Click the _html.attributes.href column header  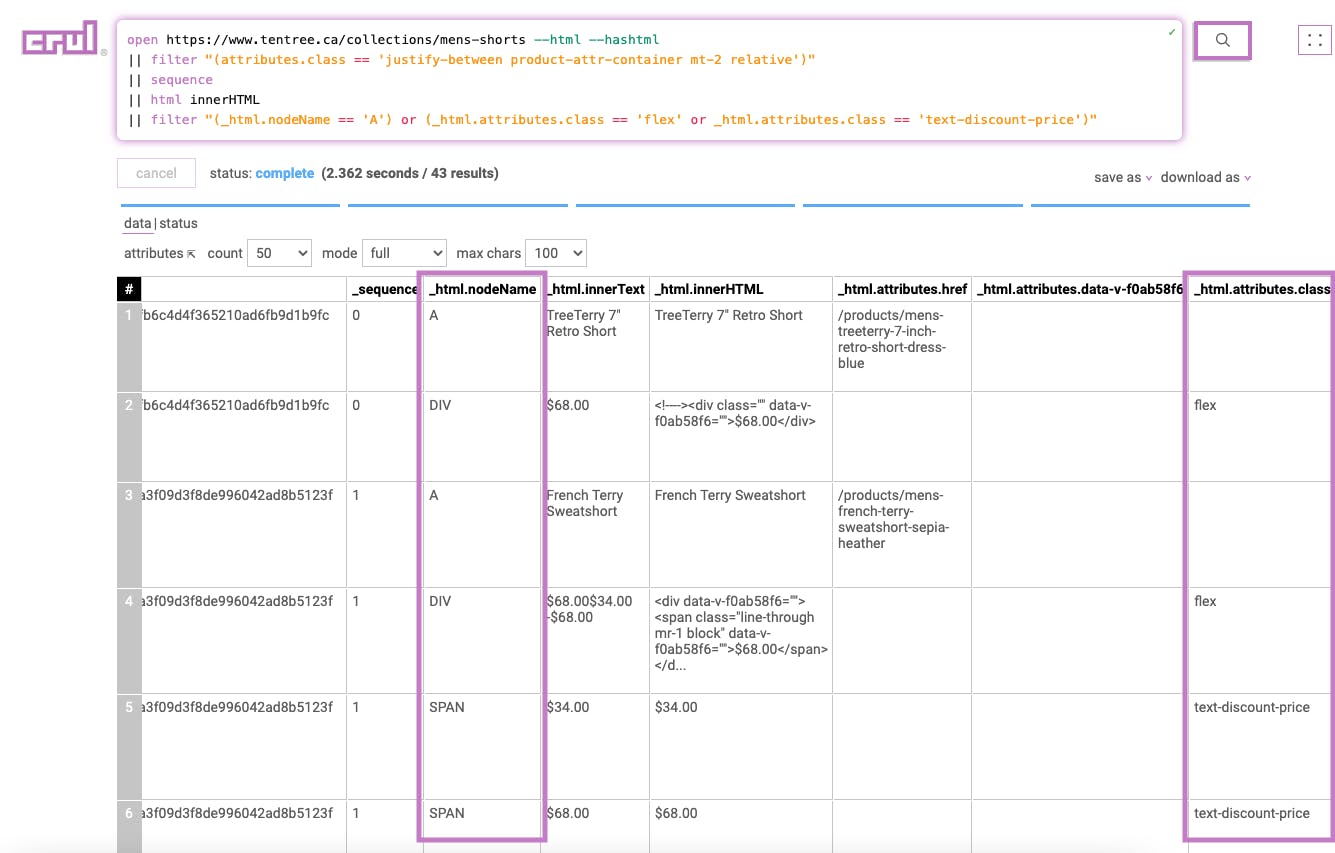pos(902,289)
